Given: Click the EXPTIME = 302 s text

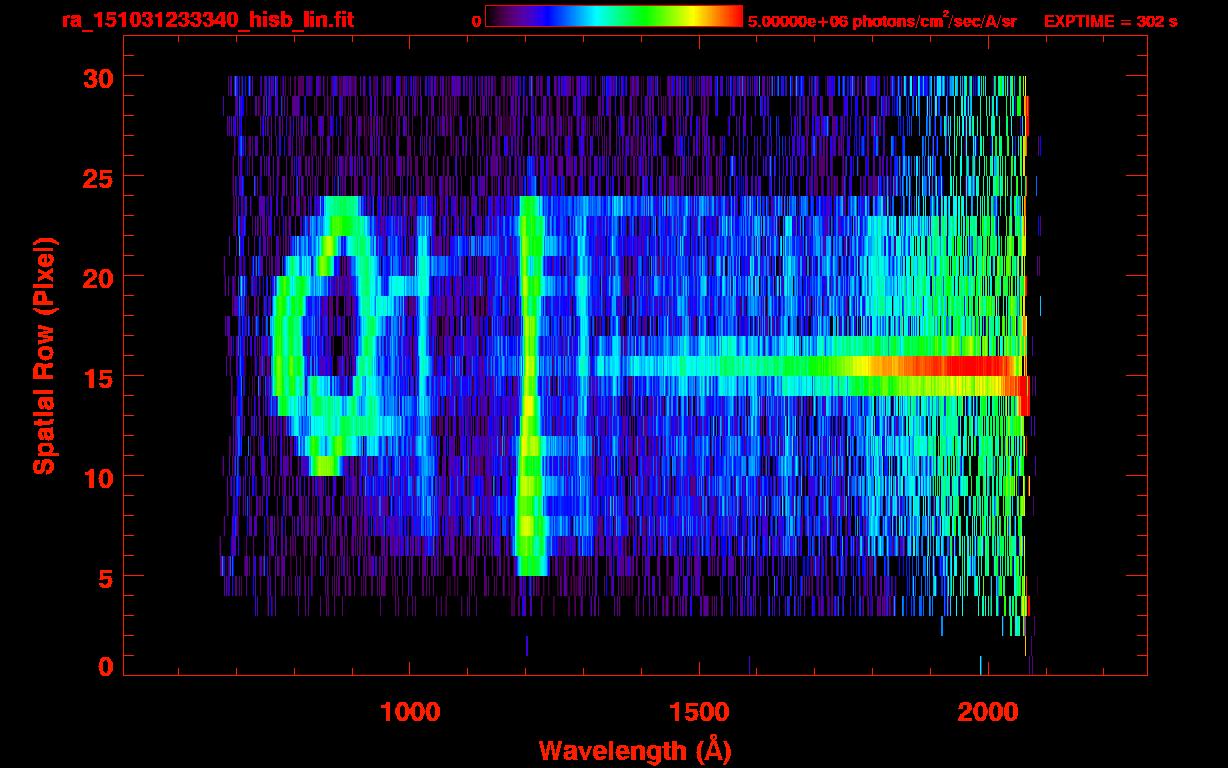Looking at the screenshot, I should pyautogui.click(x=1110, y=21).
